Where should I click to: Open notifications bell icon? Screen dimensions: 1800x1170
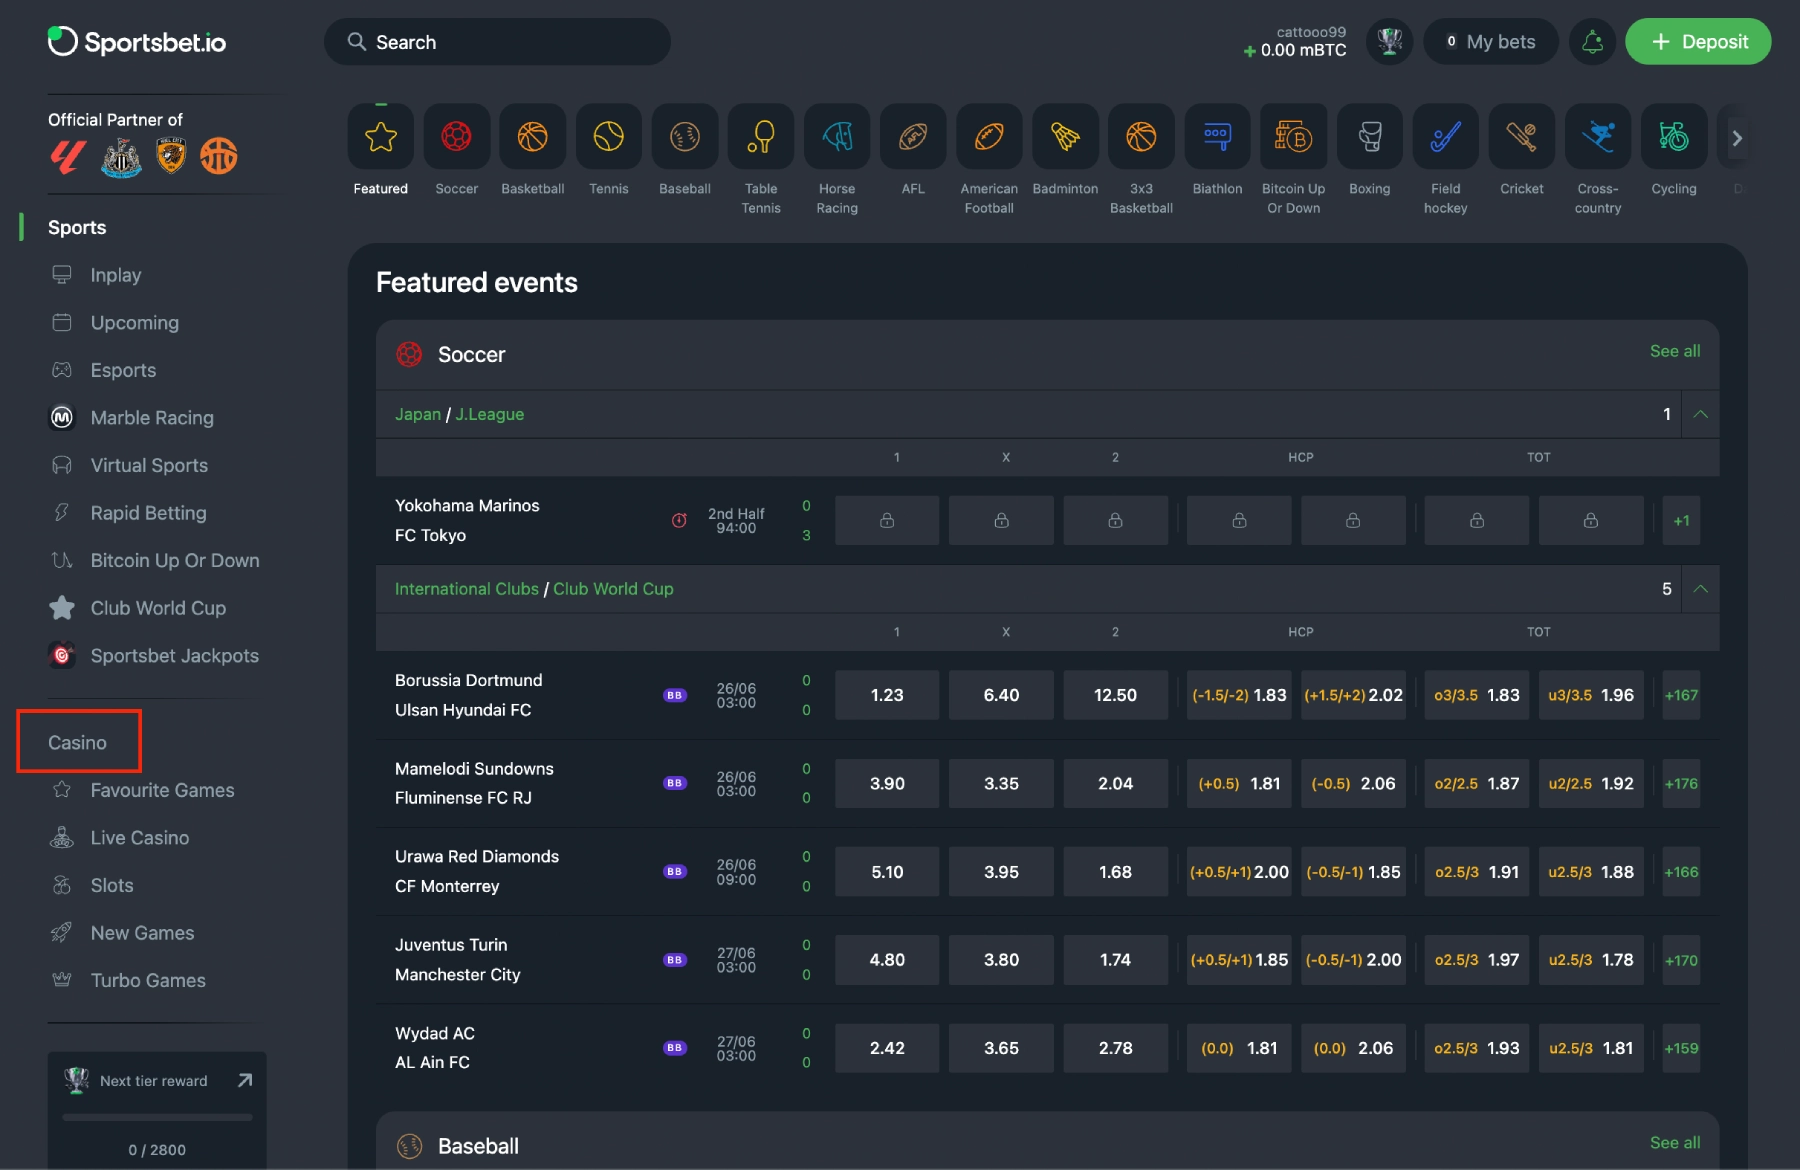pyautogui.click(x=1592, y=42)
